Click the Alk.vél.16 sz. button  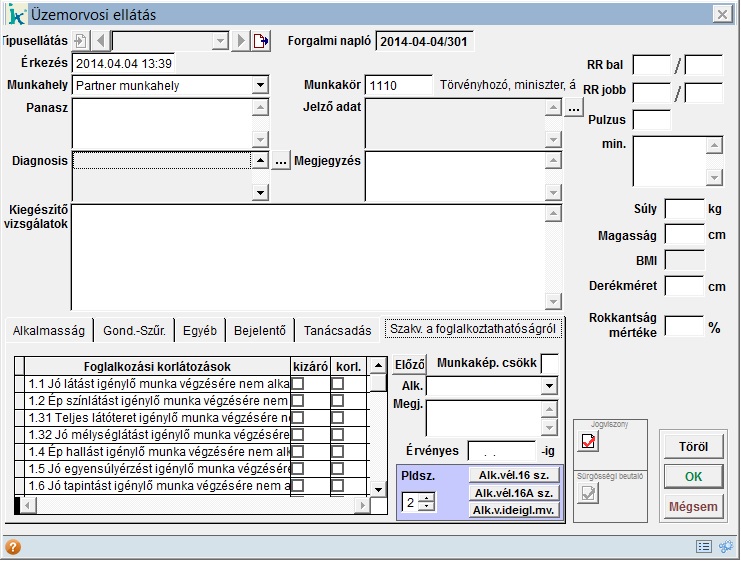[514, 475]
